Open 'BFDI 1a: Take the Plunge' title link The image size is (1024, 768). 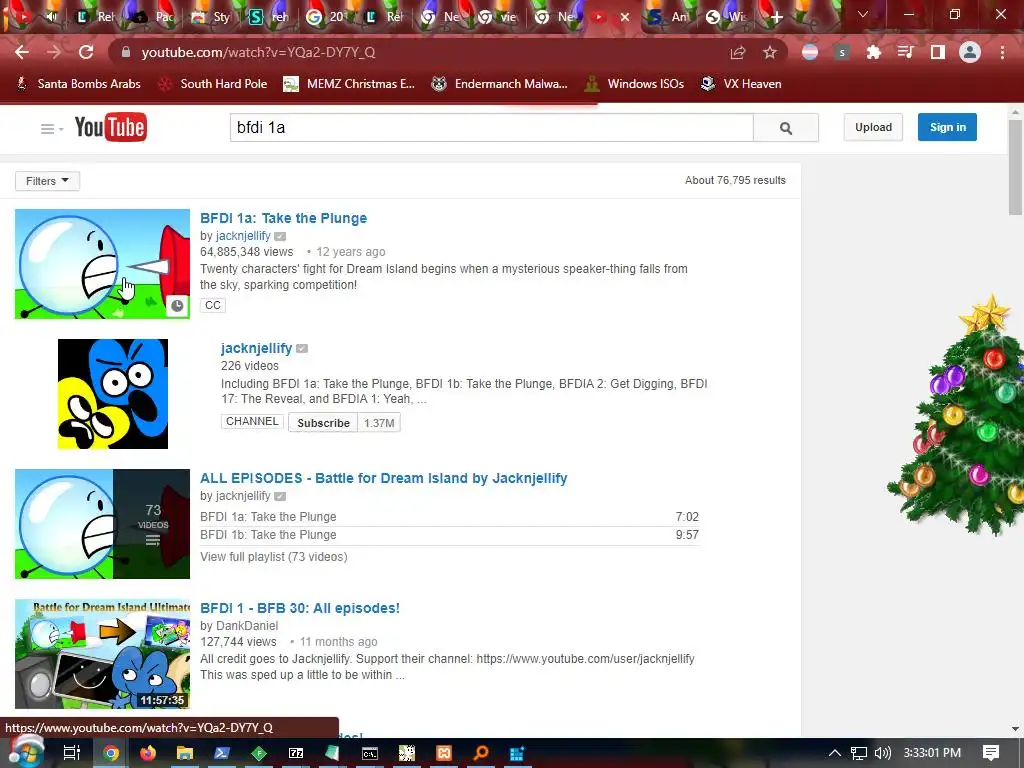point(283,218)
